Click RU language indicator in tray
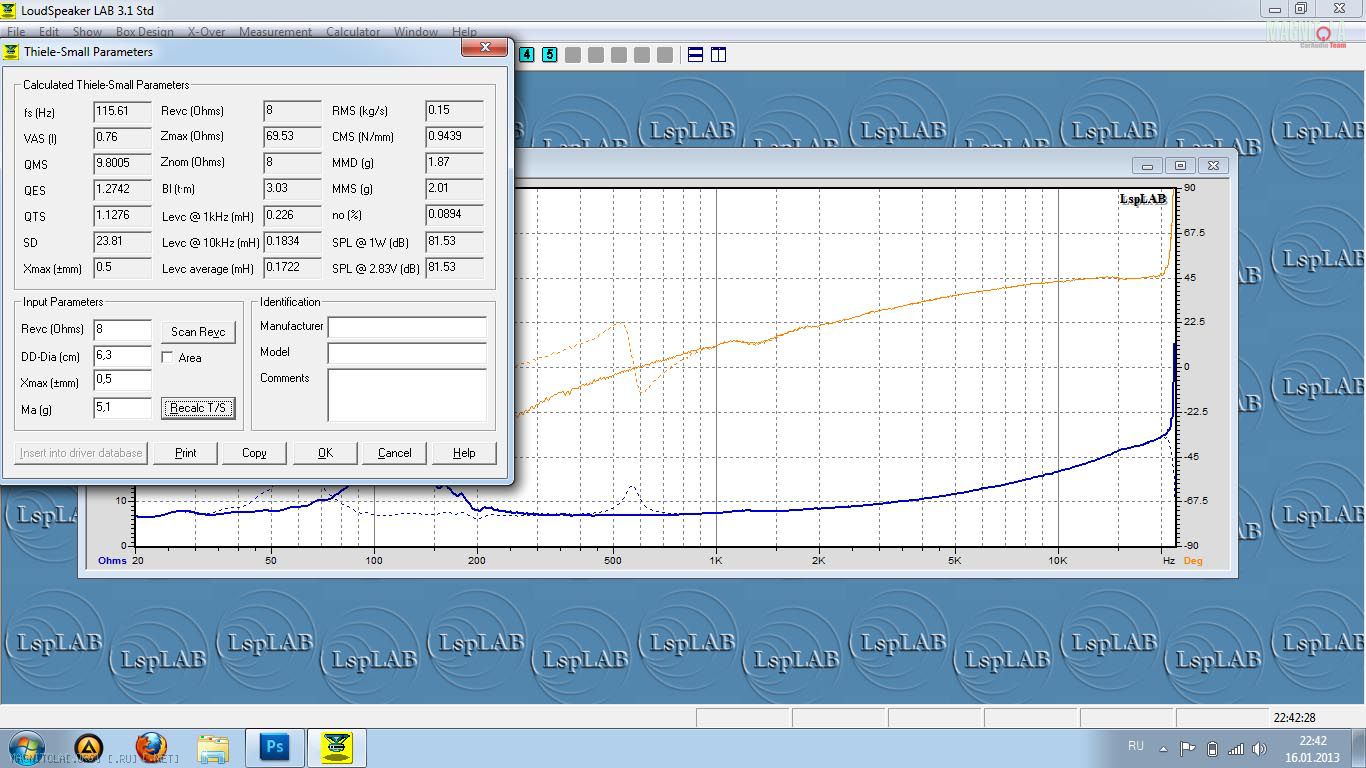The image size is (1366, 768). 1136,746
